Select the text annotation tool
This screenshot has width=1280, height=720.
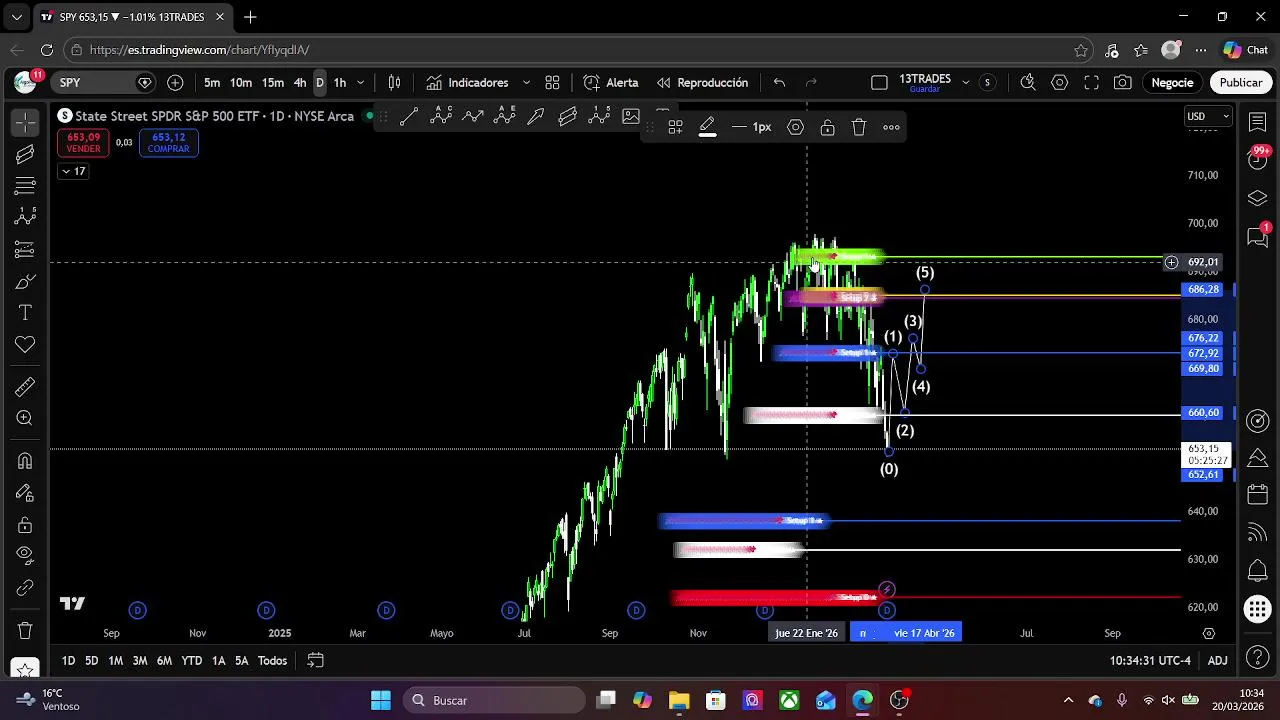(25, 313)
